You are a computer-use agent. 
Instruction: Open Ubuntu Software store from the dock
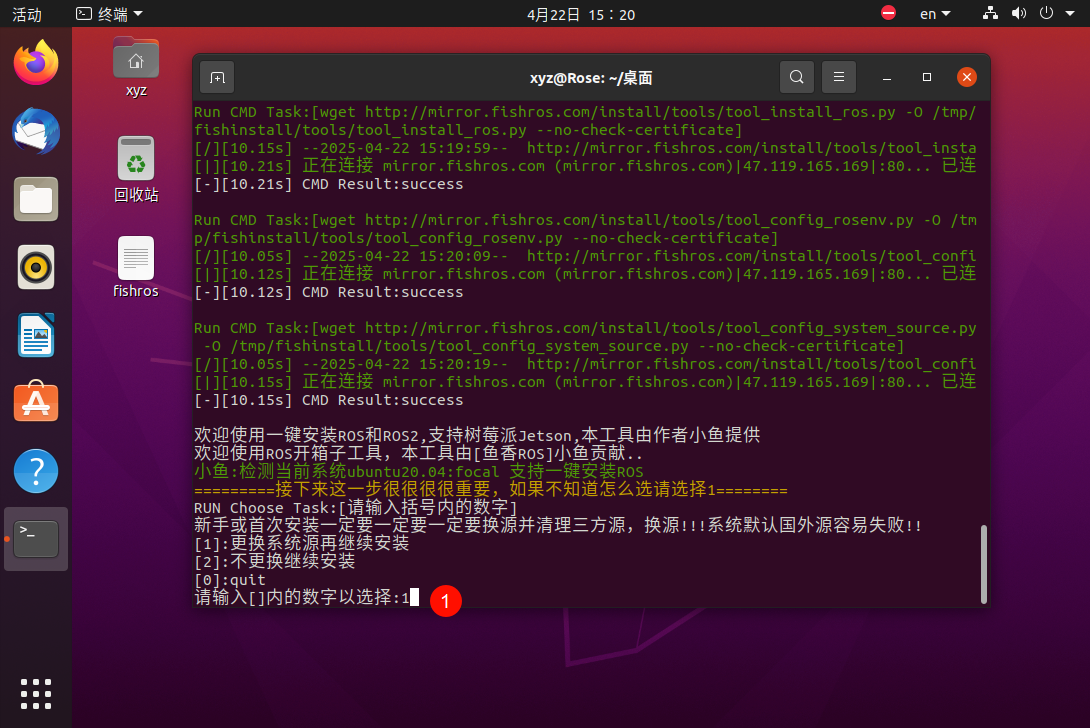click(36, 402)
